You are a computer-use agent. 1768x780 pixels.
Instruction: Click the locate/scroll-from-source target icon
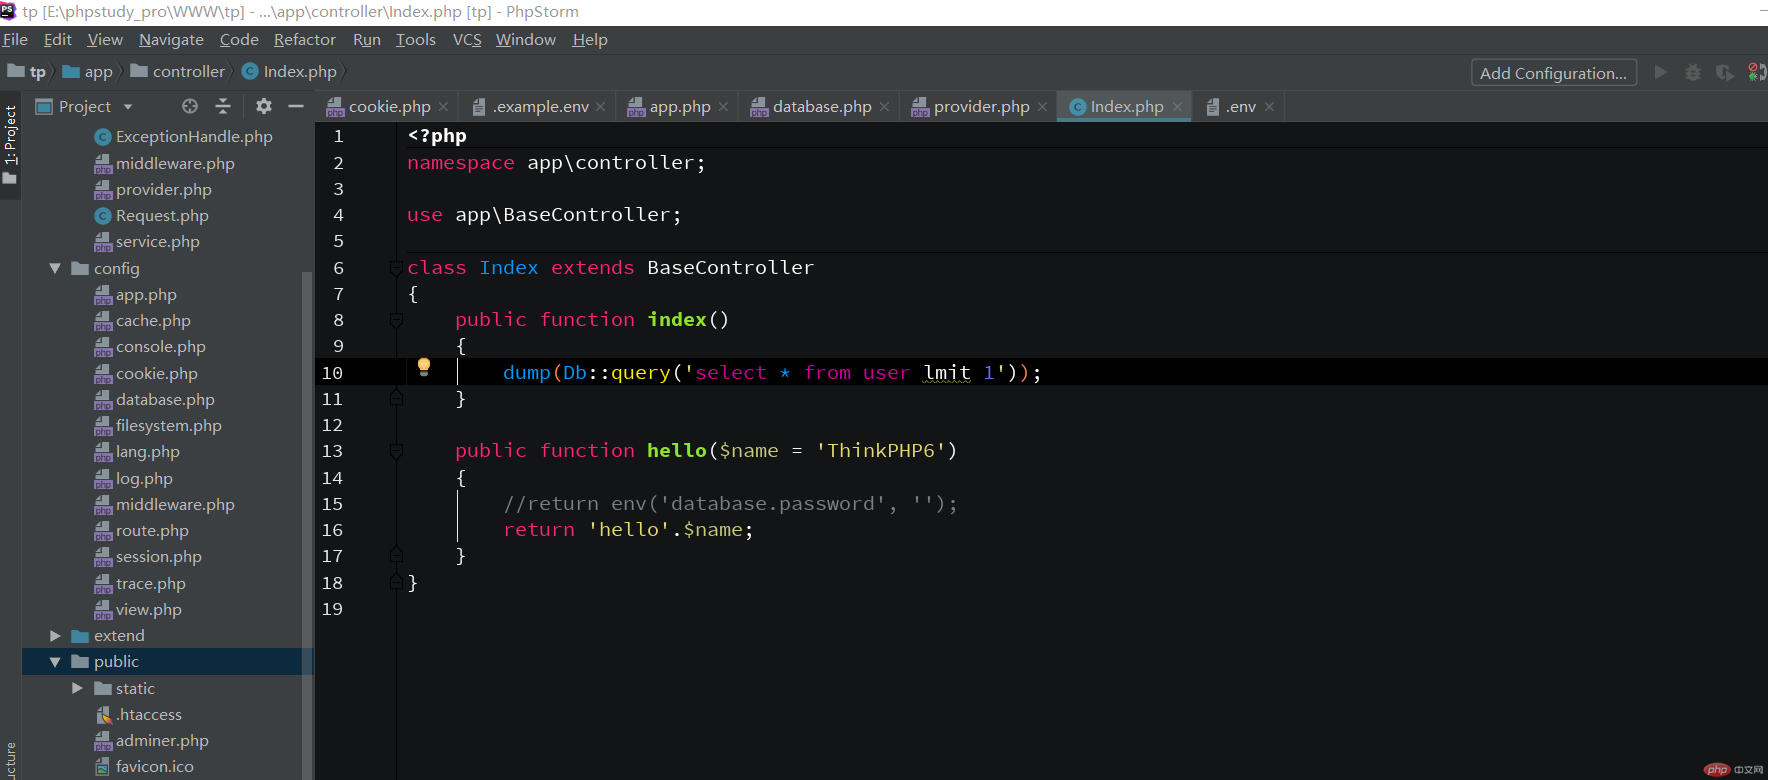click(190, 106)
